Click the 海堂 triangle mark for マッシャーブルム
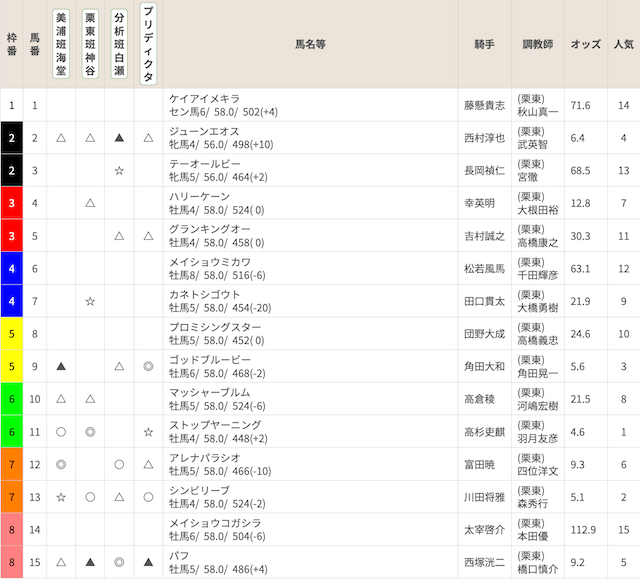This screenshot has height=580, width=640. 61,399
